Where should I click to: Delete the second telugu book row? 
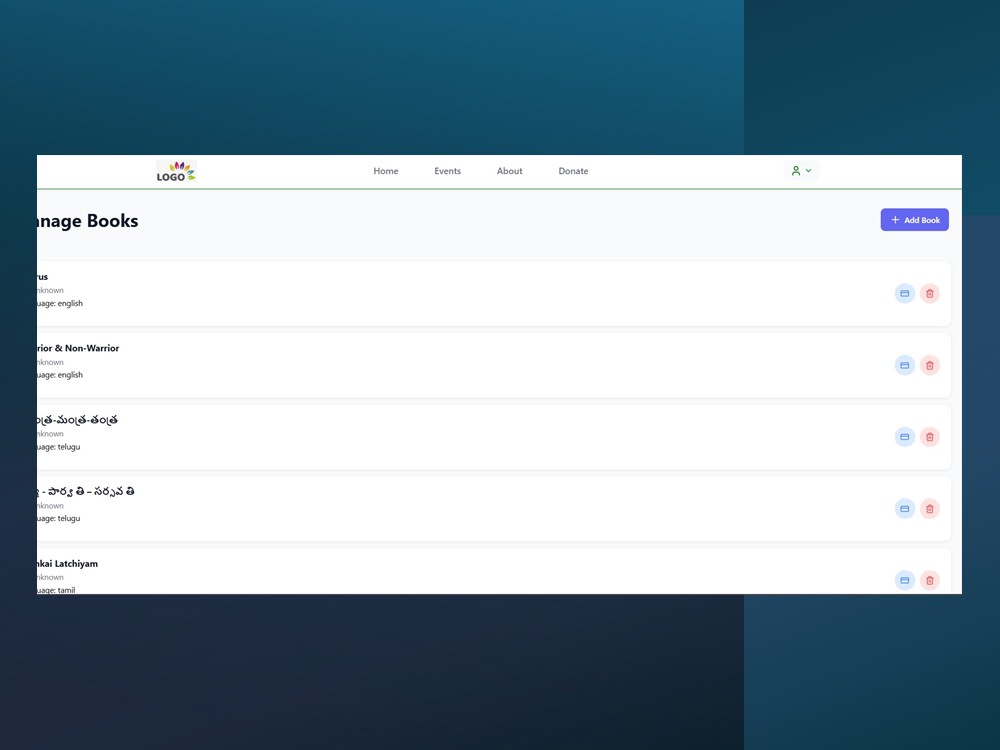930,509
